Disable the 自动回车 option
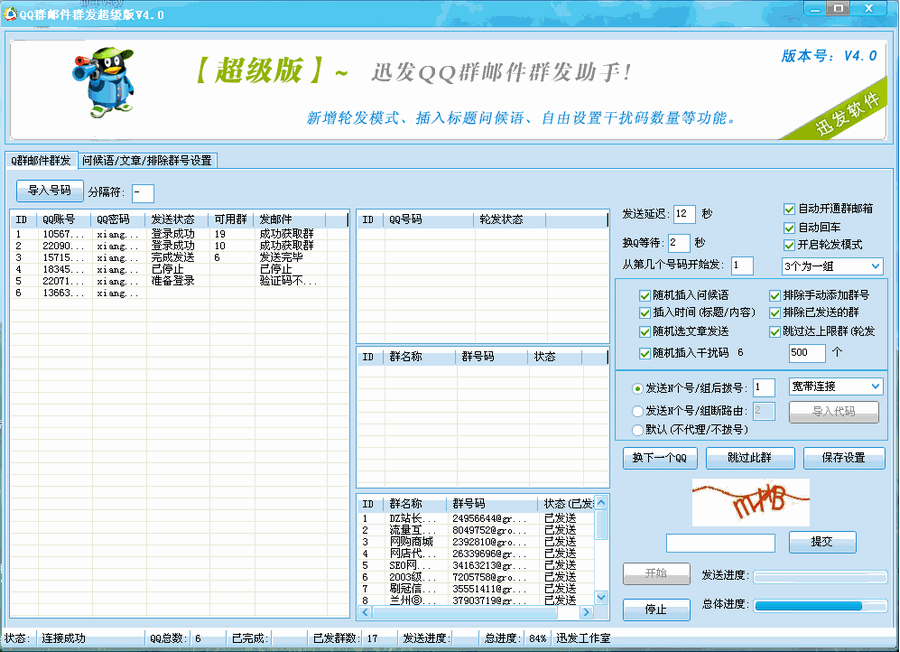Viewport: 900px width, 652px height. [x=790, y=227]
